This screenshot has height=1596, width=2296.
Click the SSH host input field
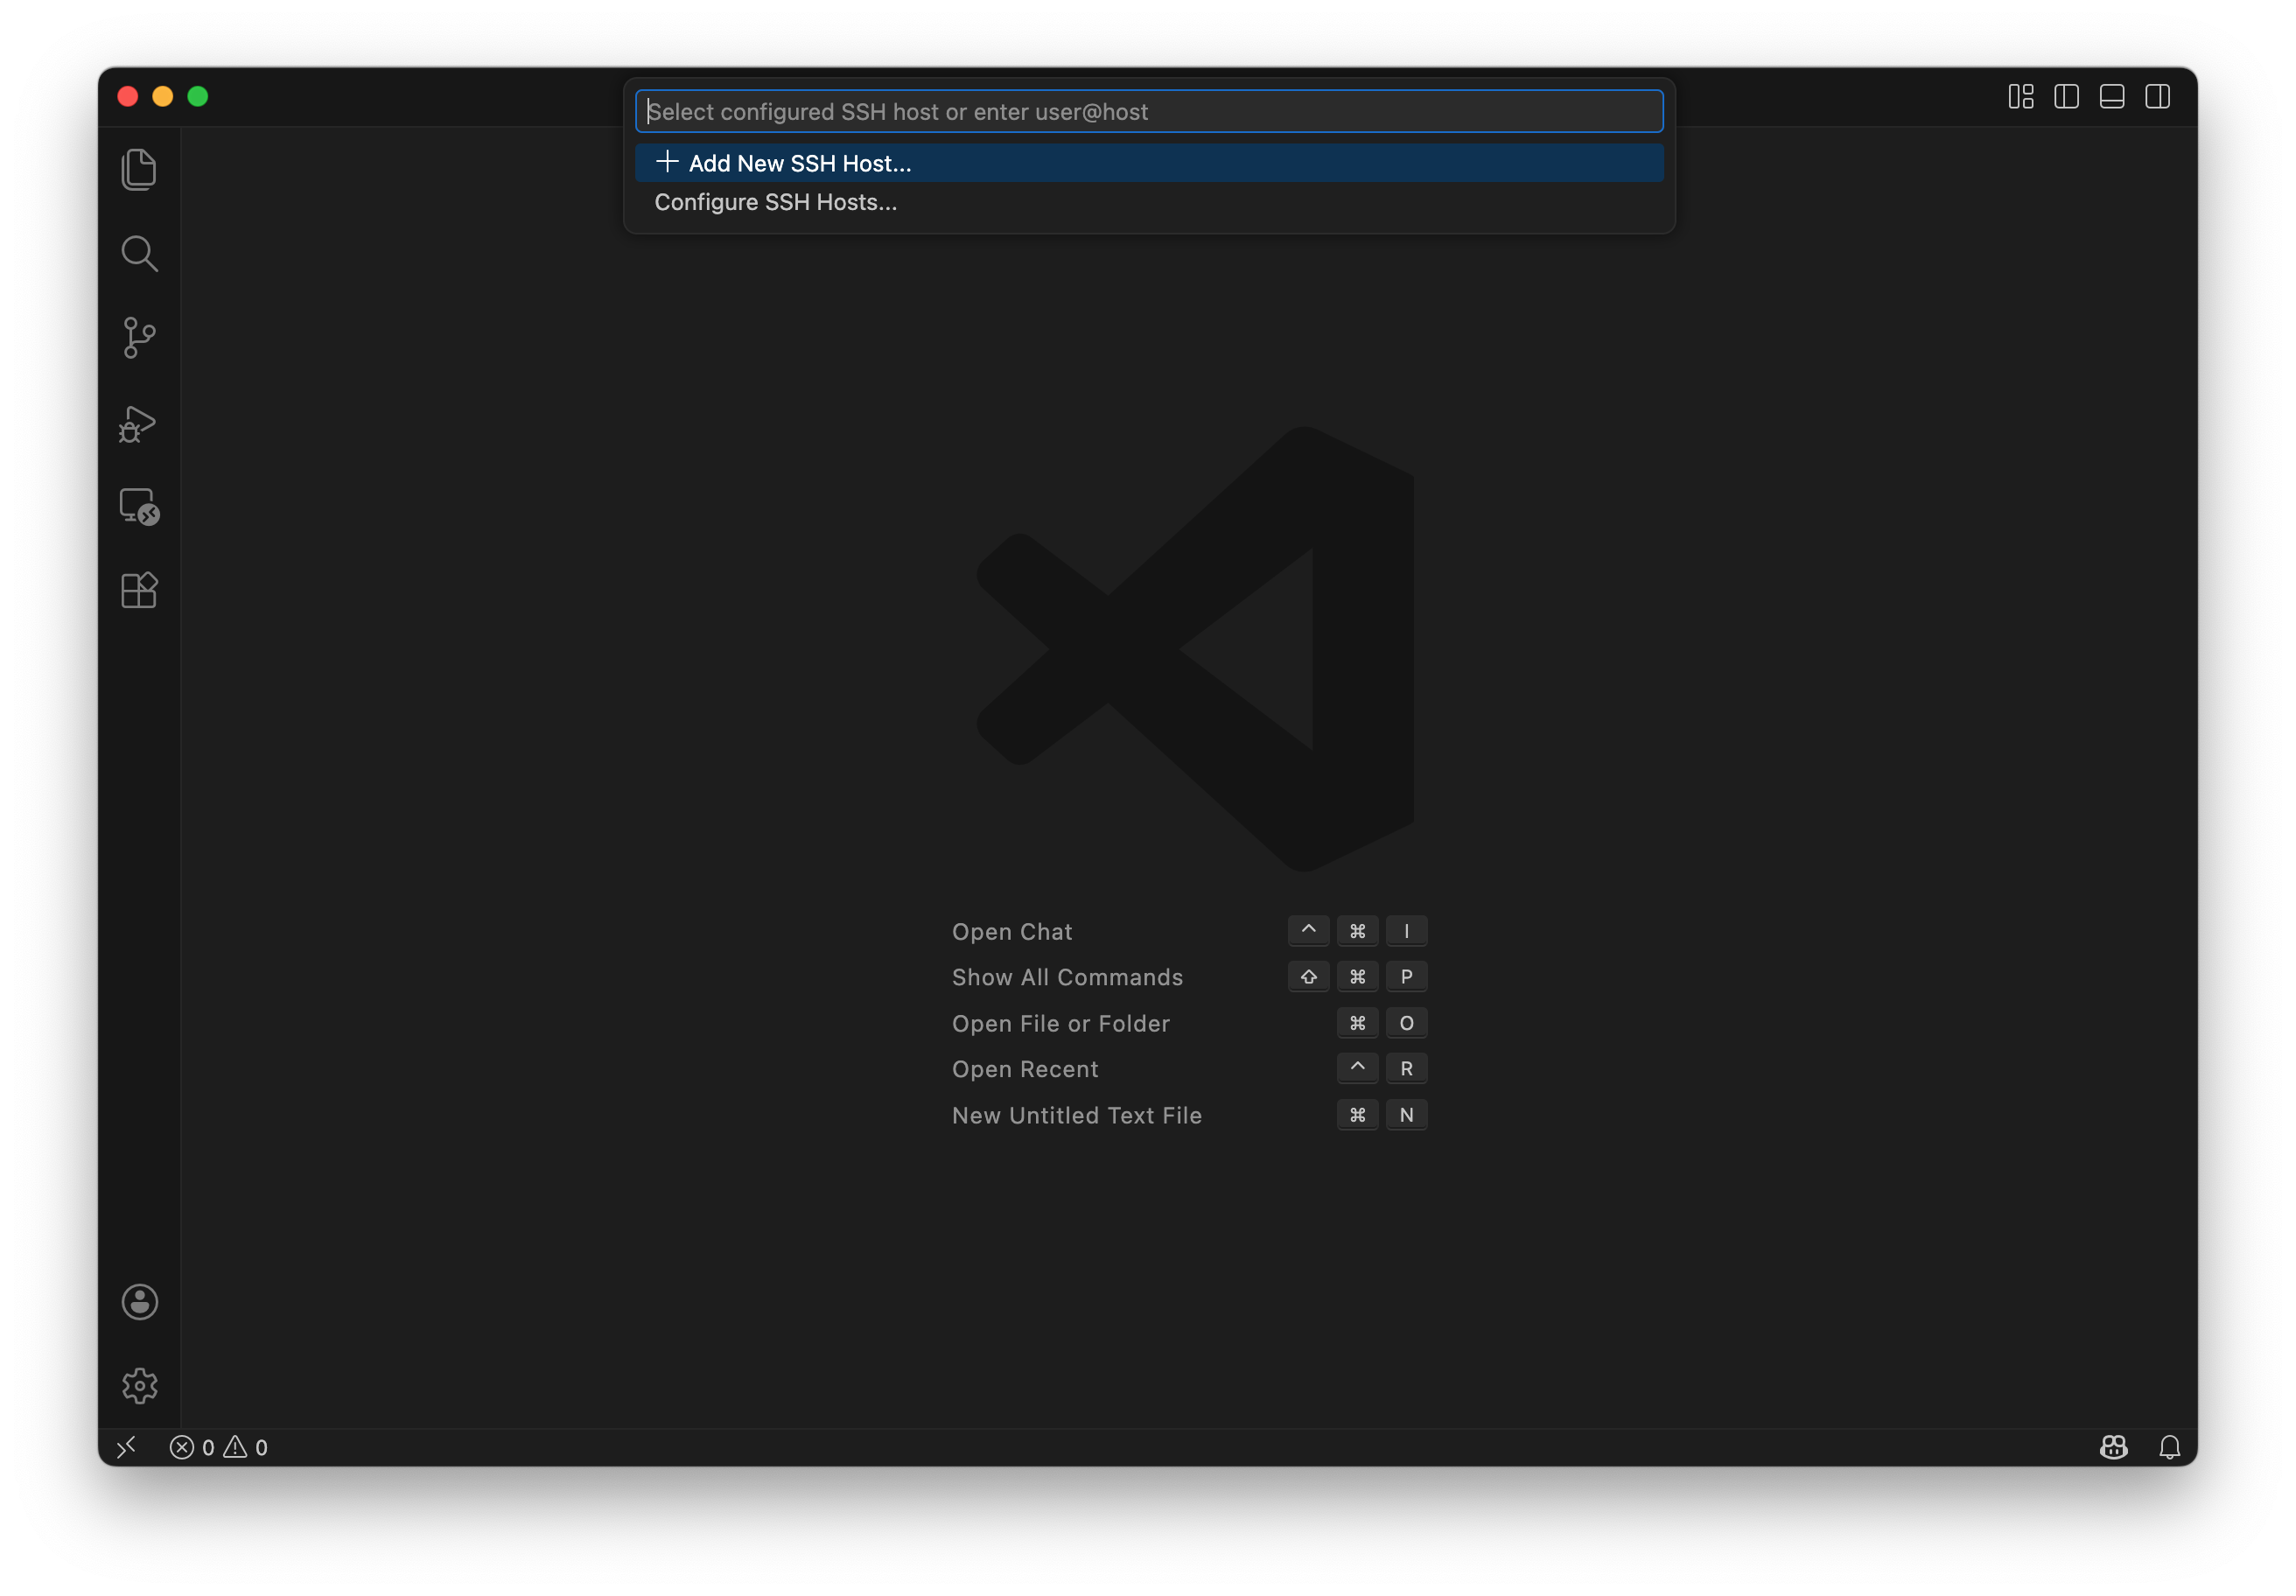click(1148, 111)
